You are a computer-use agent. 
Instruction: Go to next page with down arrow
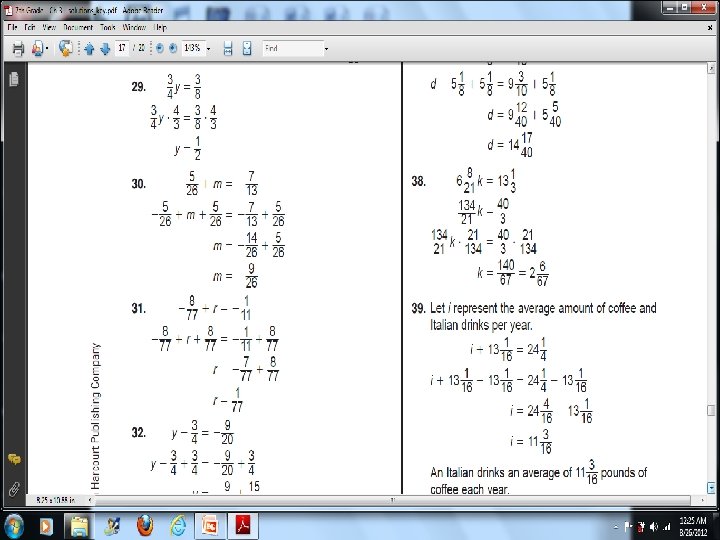105,49
